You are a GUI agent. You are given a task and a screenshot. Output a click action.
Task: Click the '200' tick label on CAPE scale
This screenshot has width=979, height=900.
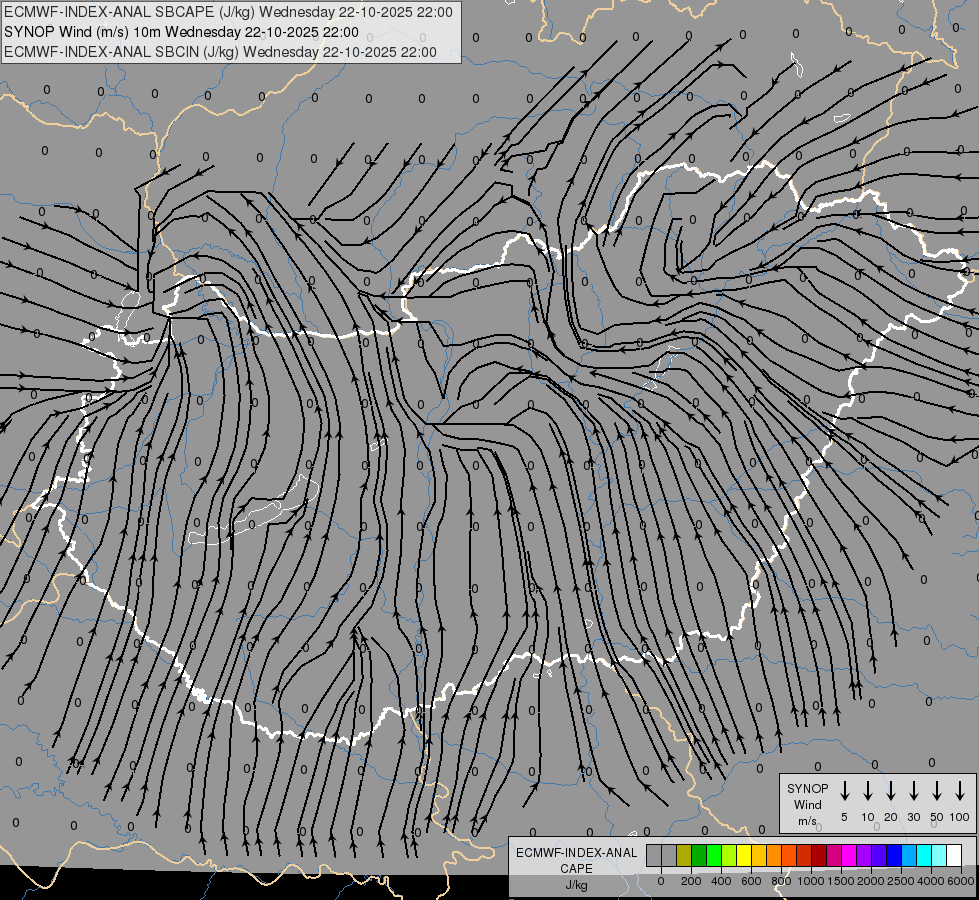(691, 881)
